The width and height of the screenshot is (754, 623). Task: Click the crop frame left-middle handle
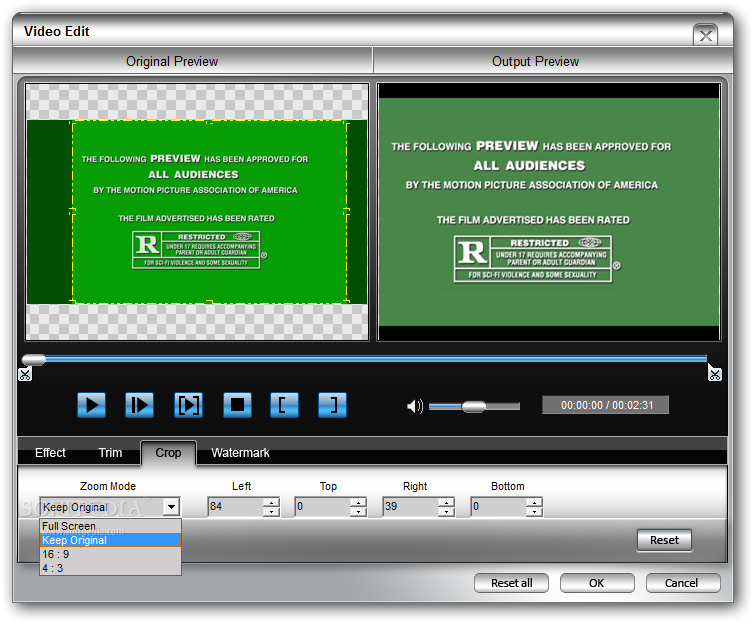click(73, 211)
